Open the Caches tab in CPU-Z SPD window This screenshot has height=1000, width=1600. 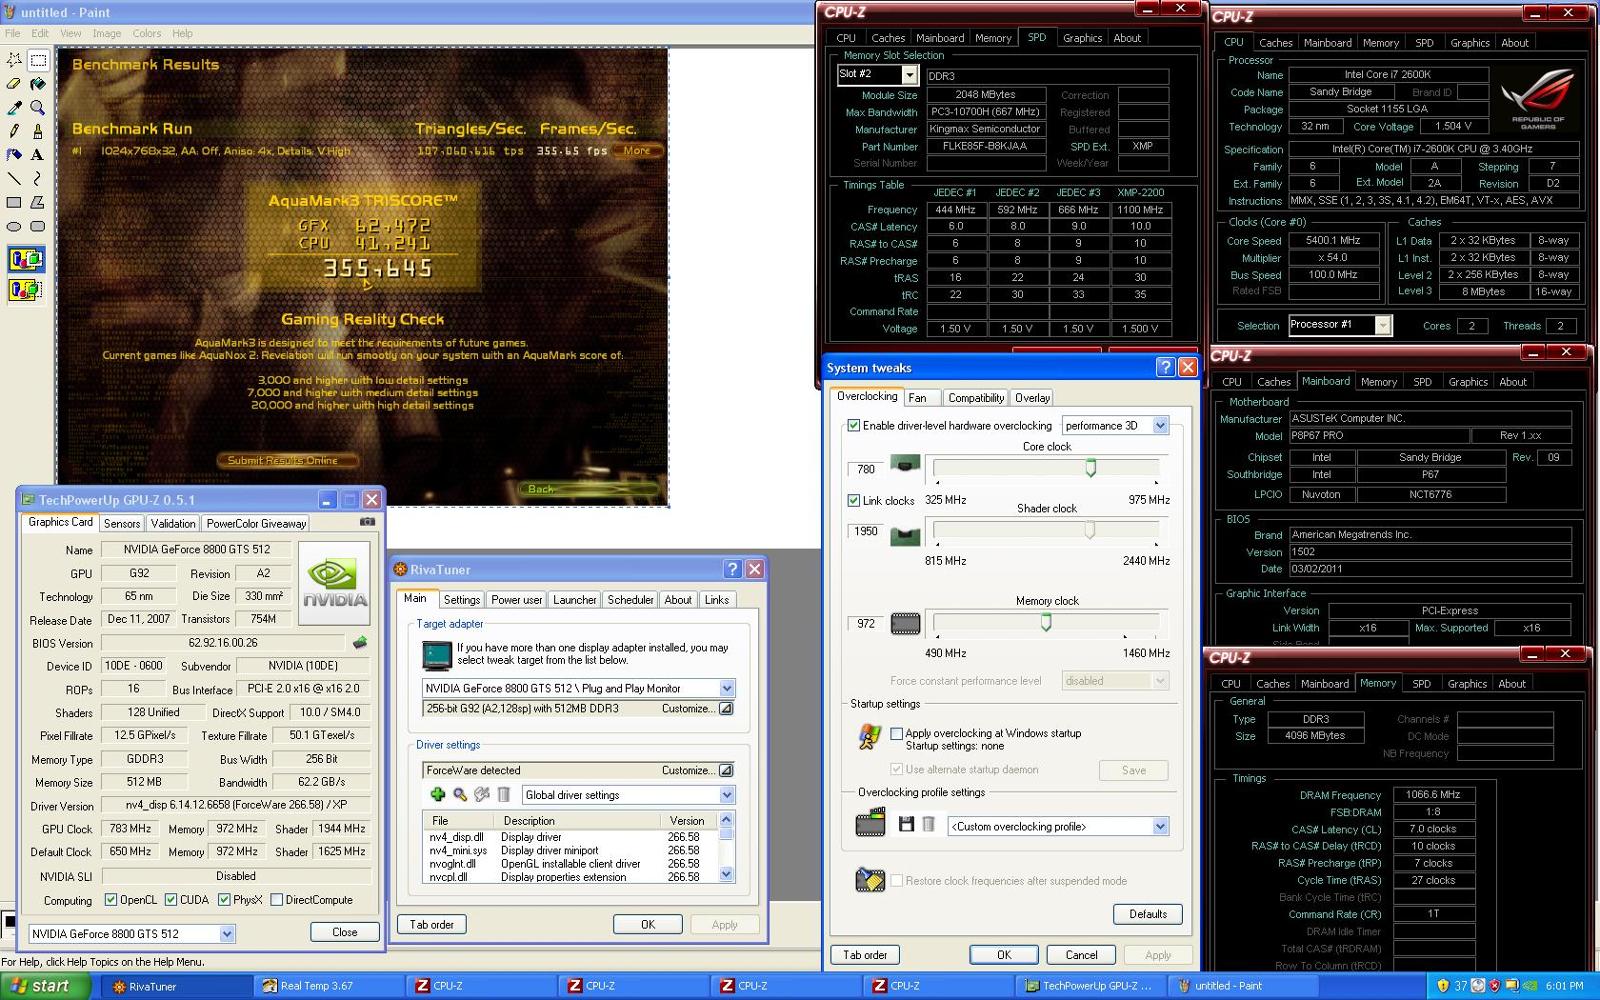click(888, 38)
